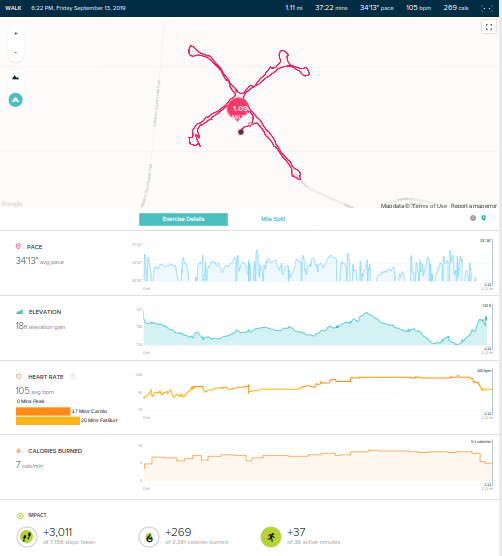Screen dimensions: 502x556
Task: Open the Terms of Use link
Action: tap(429, 206)
